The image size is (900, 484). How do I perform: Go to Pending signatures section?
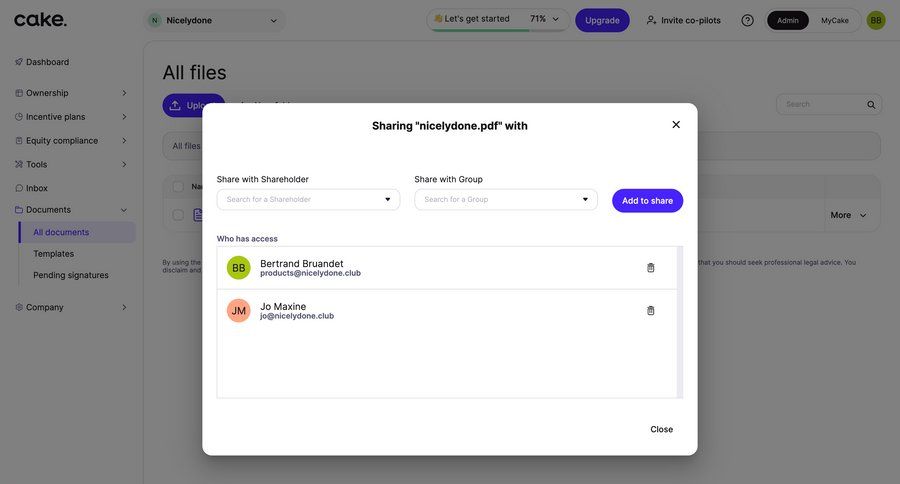pos(71,275)
